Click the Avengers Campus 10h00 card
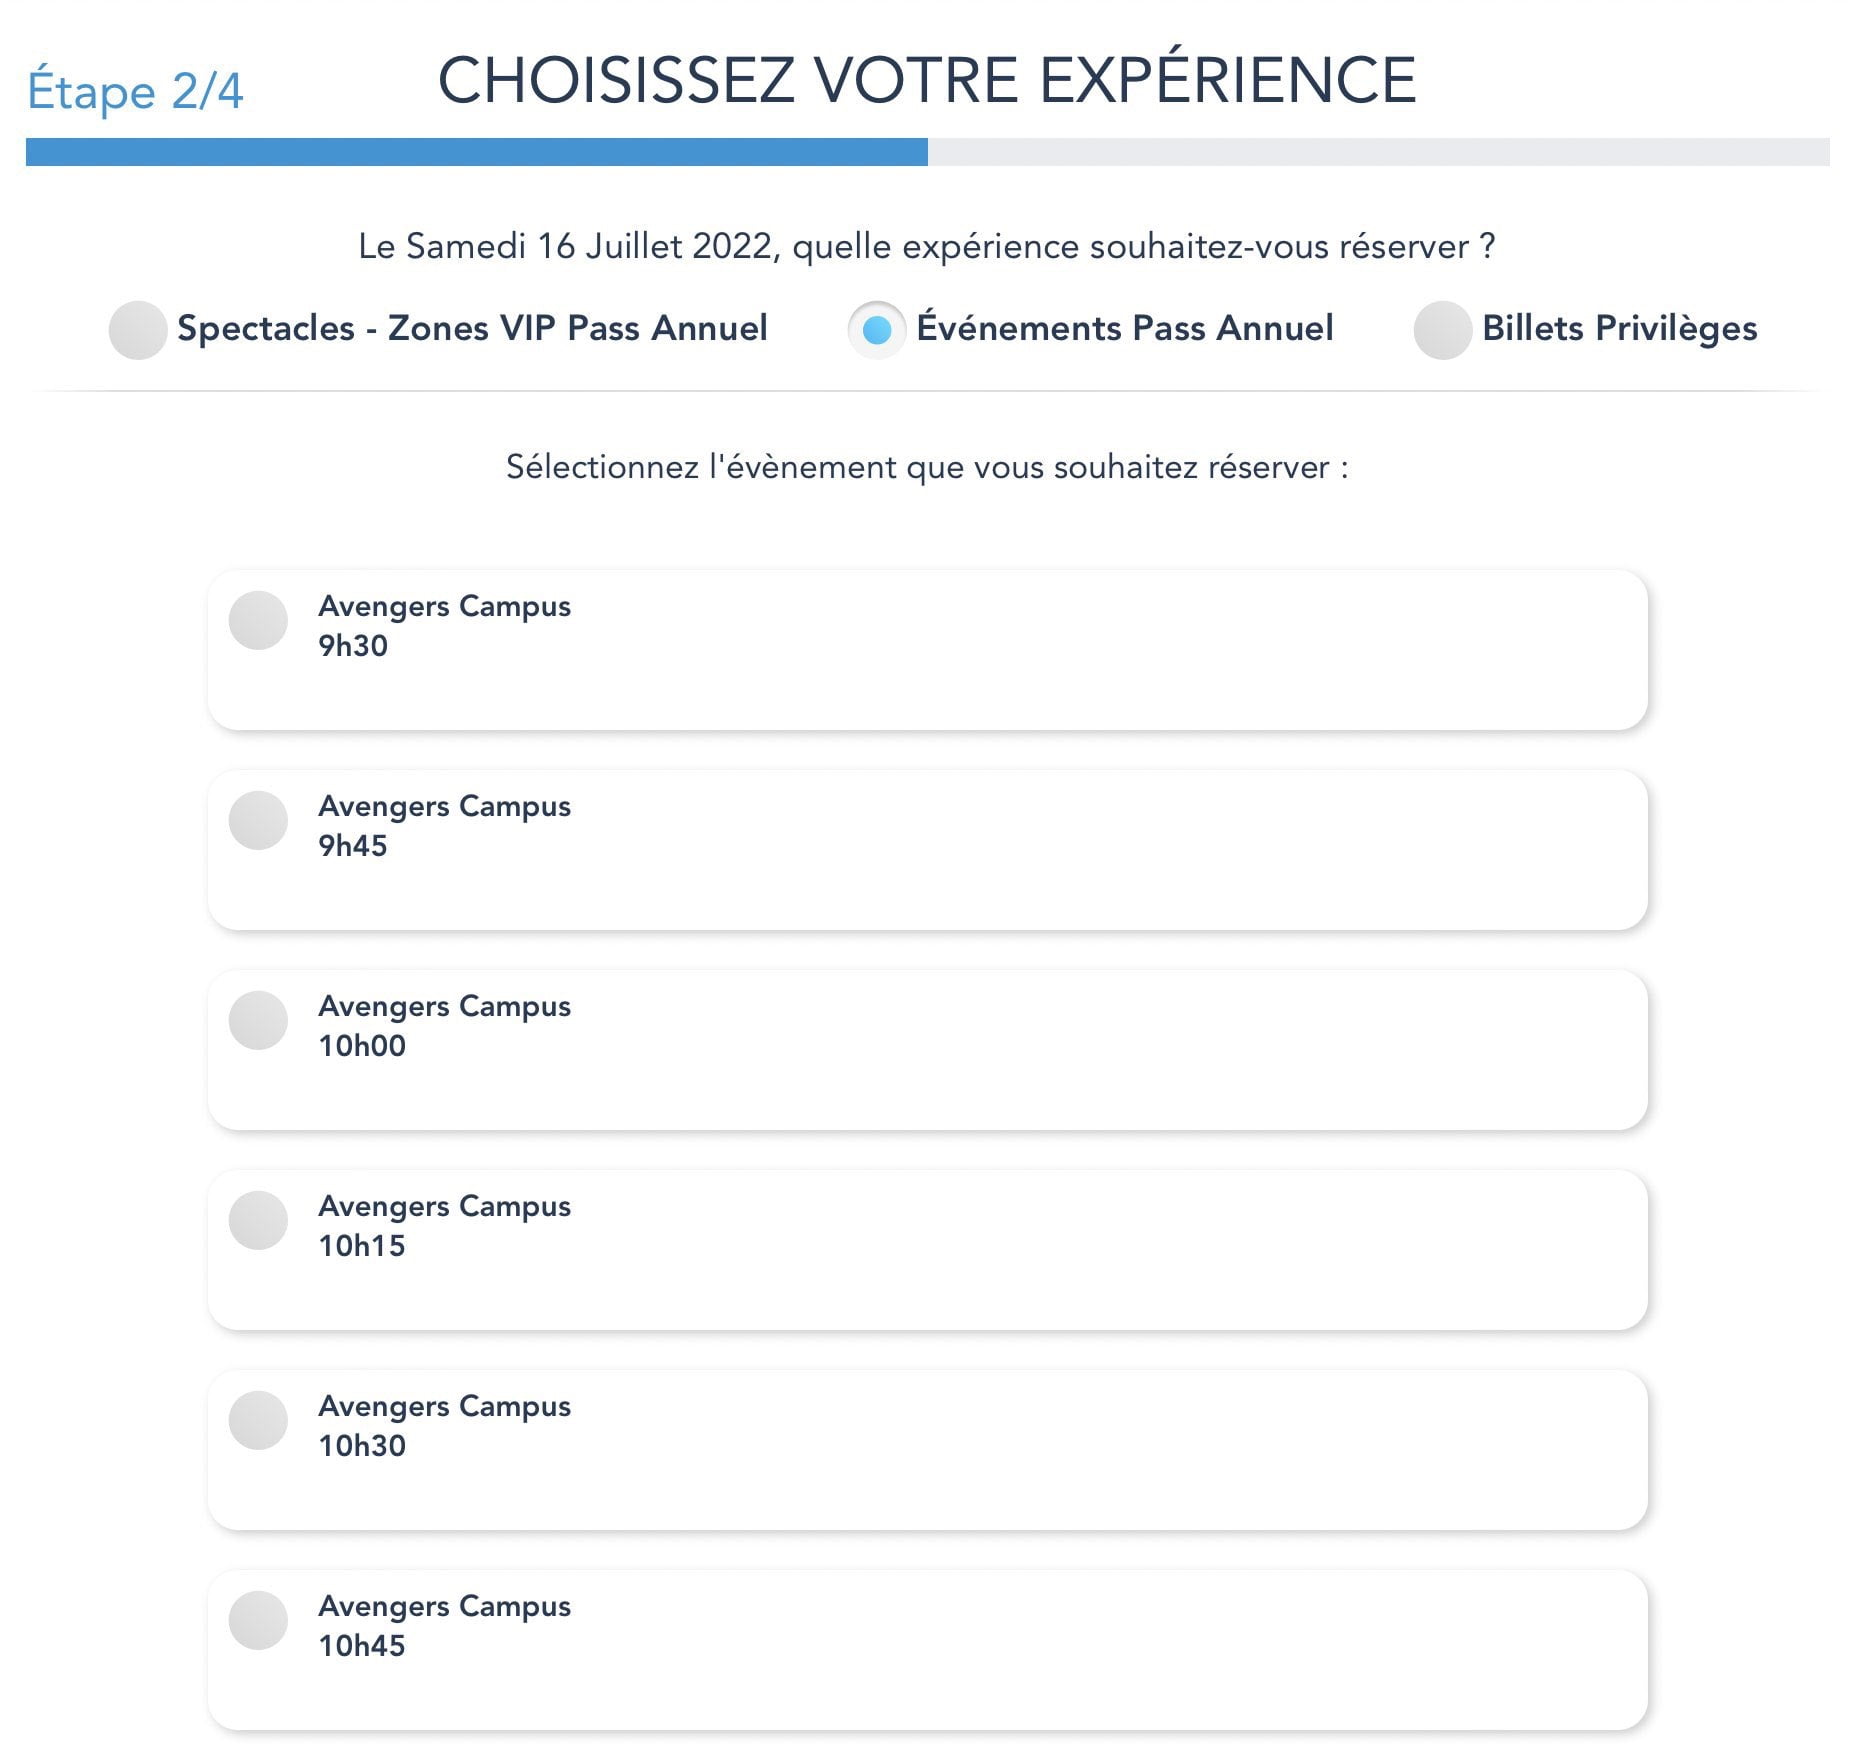The width and height of the screenshot is (1862, 1750). (x=927, y=1050)
